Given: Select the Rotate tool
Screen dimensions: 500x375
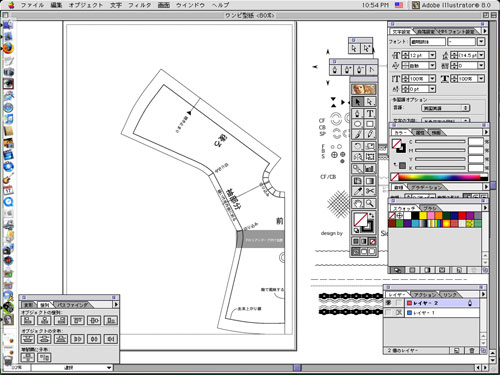Looking at the screenshot, I should click(x=358, y=146).
